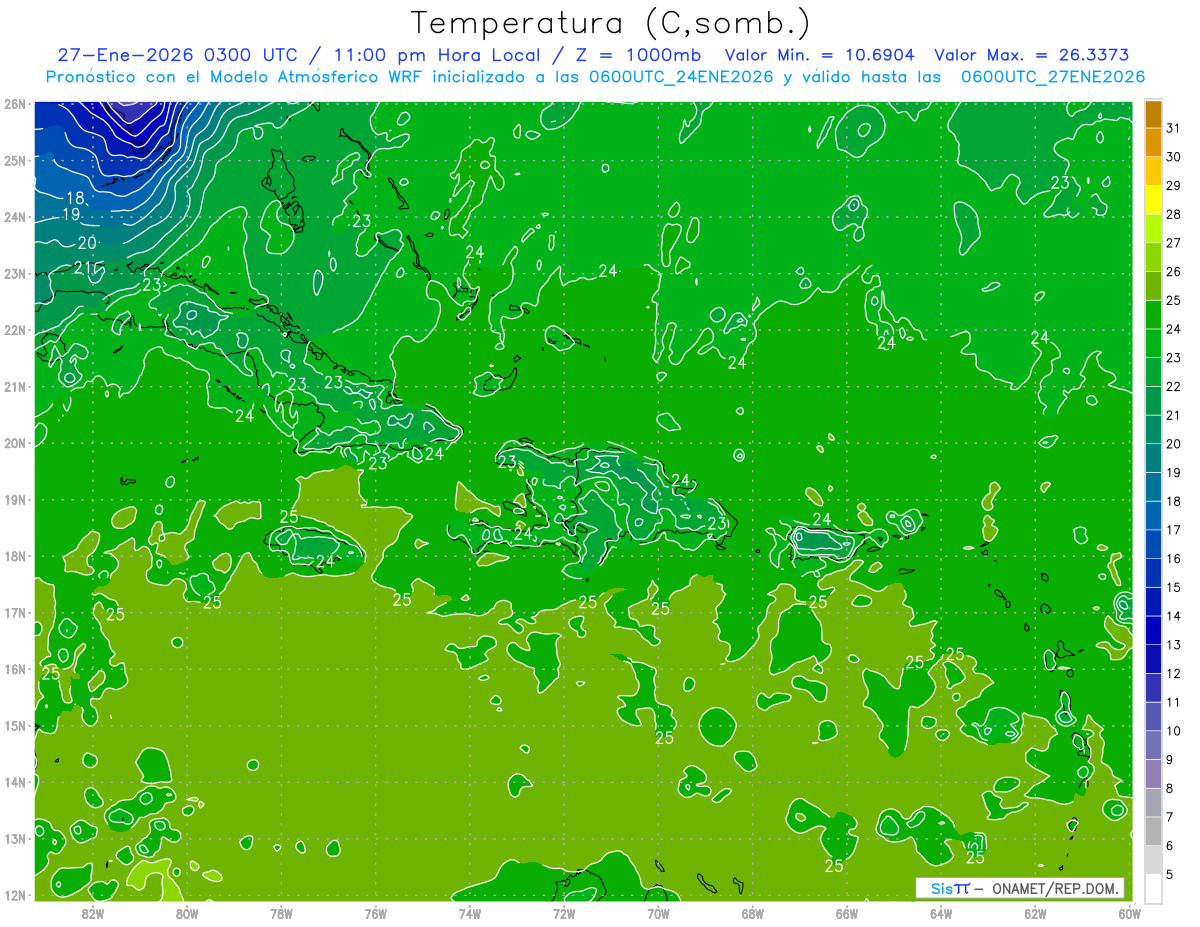Image resolution: width=1200 pixels, height=927 pixels.
Task: Click the "21N" latitude axis label
Action: tap(15, 386)
